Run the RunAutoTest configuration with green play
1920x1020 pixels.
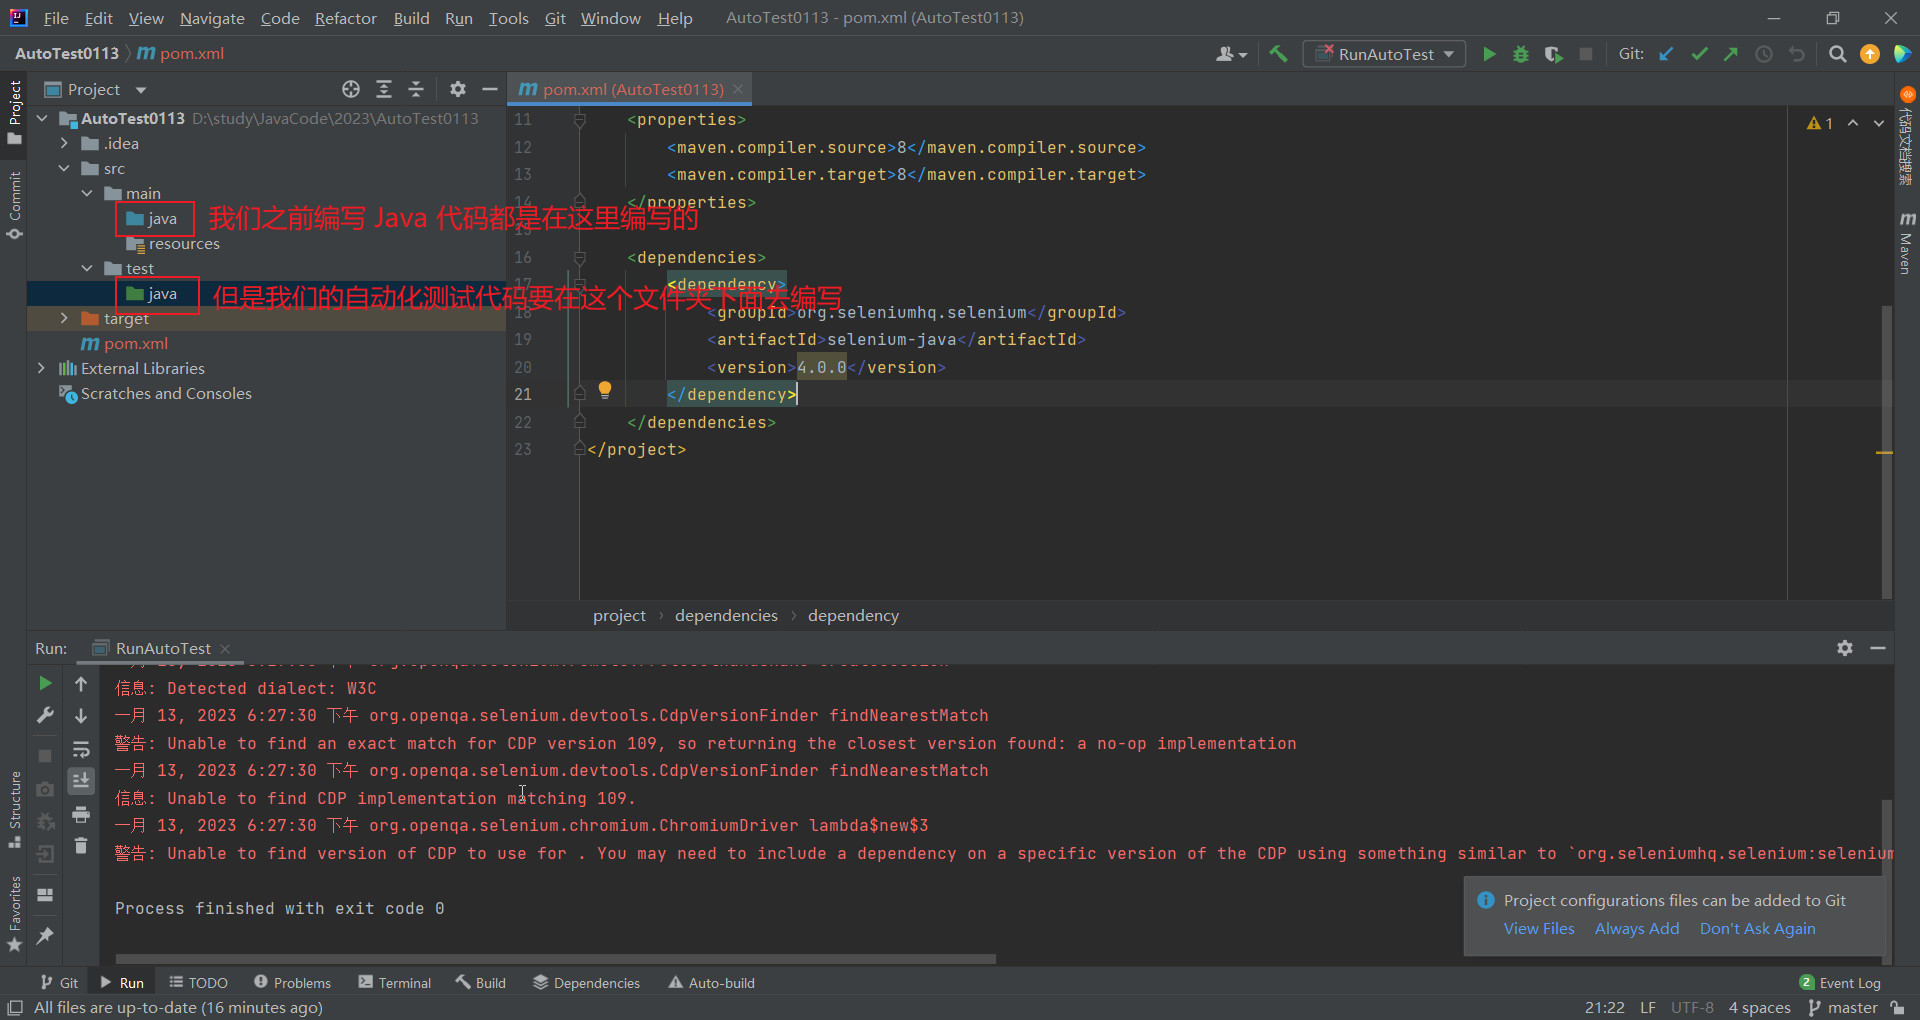[x=1489, y=54]
